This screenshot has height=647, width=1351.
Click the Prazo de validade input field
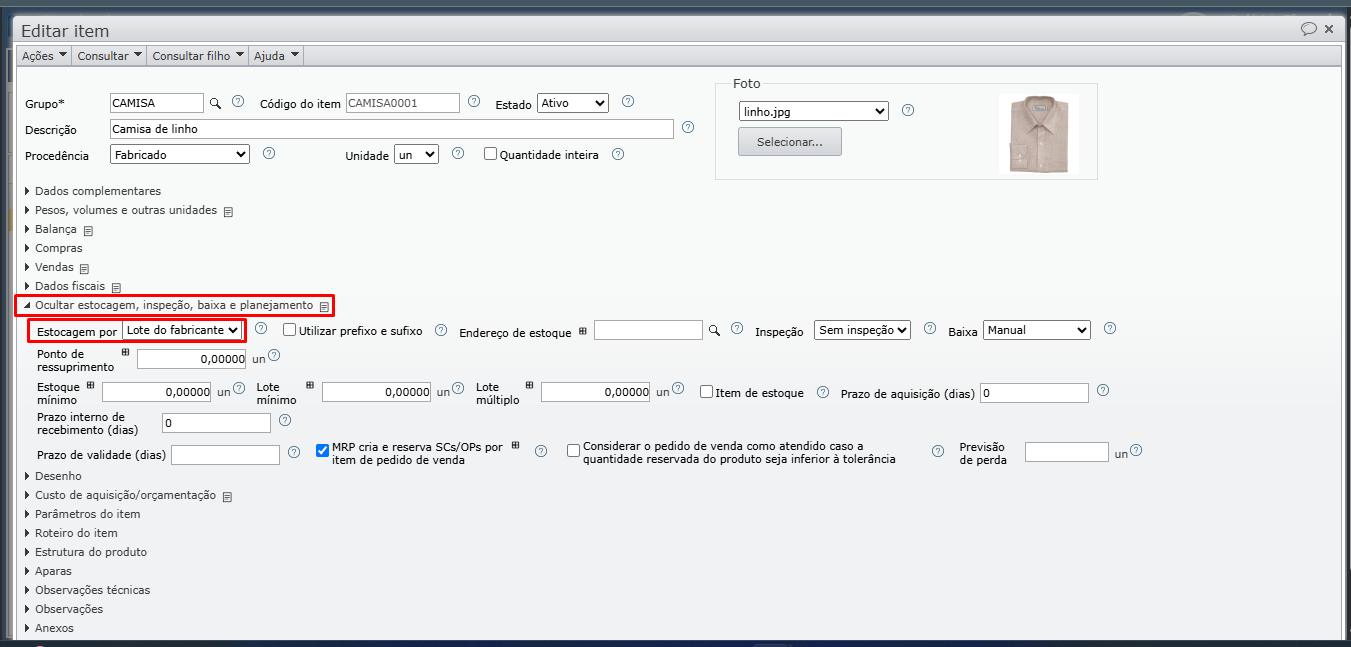pyautogui.click(x=226, y=455)
